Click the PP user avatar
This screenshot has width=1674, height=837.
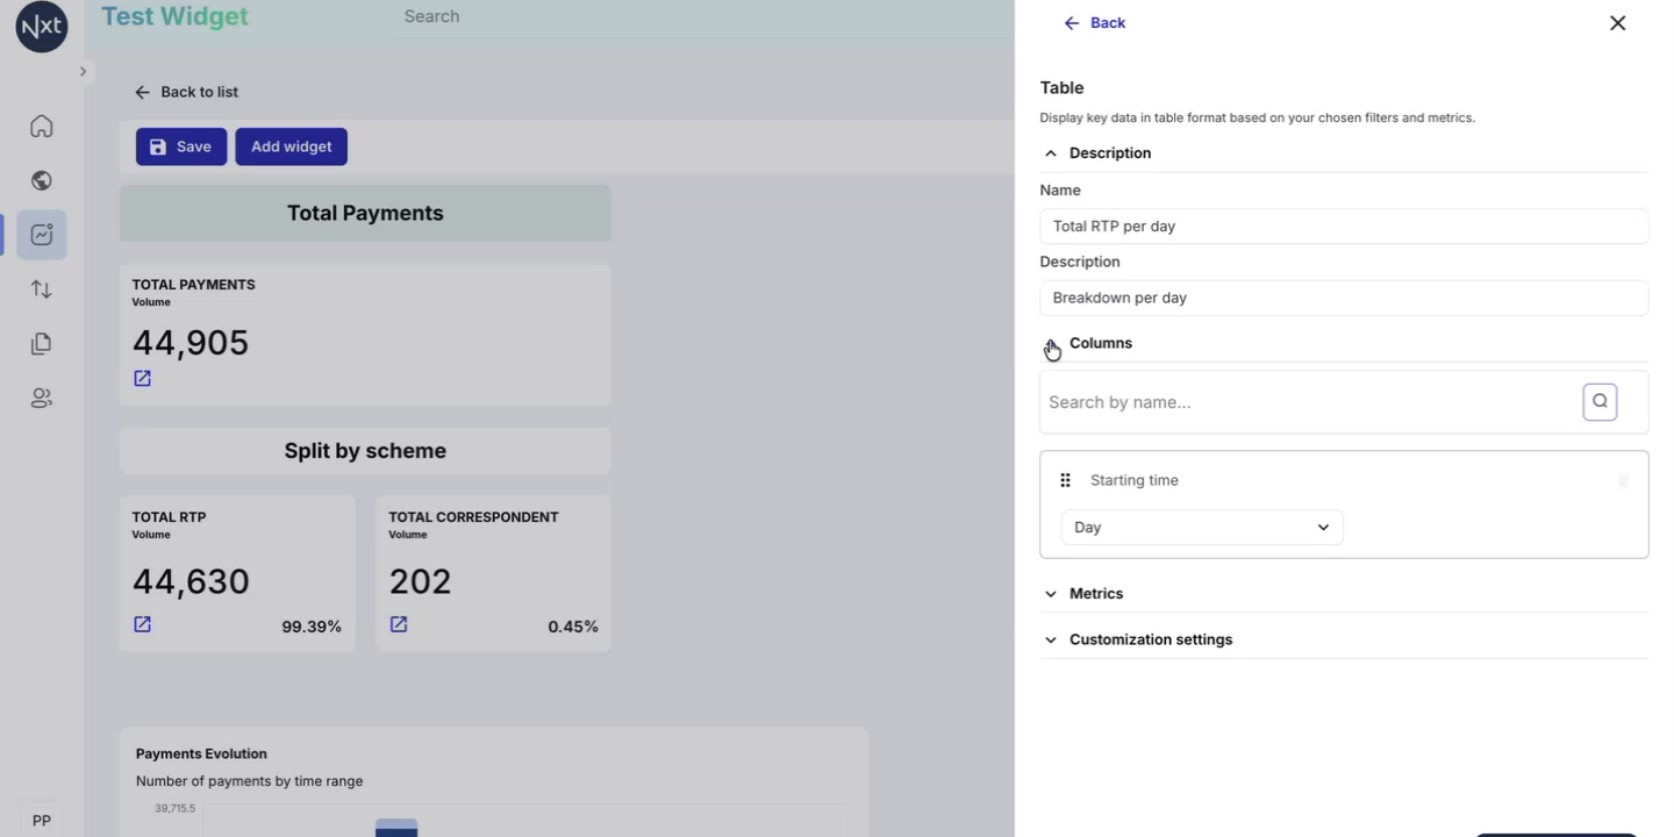[x=41, y=821]
